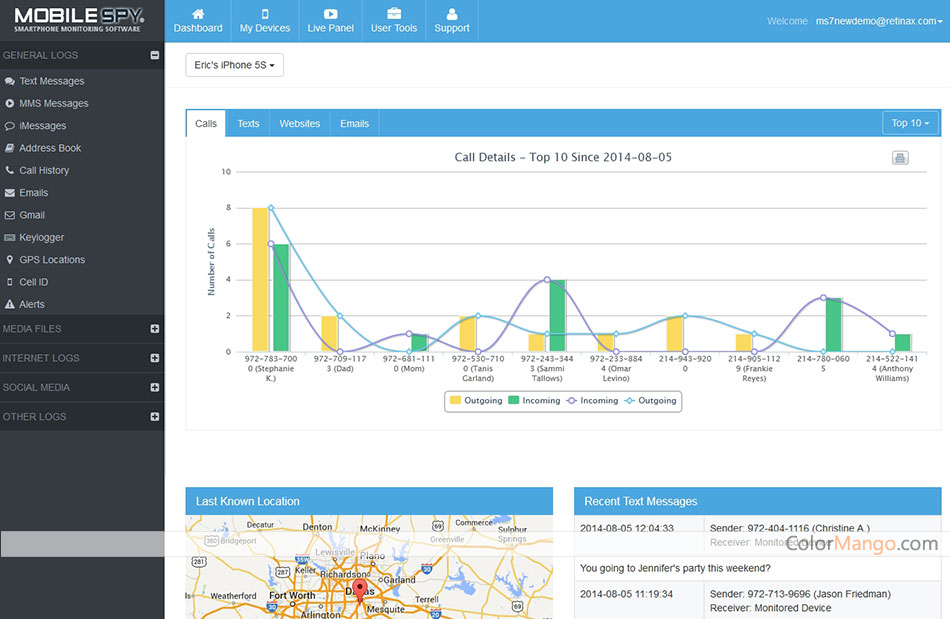Open the Cell ID log
This screenshot has width=950, height=619.
[33, 282]
